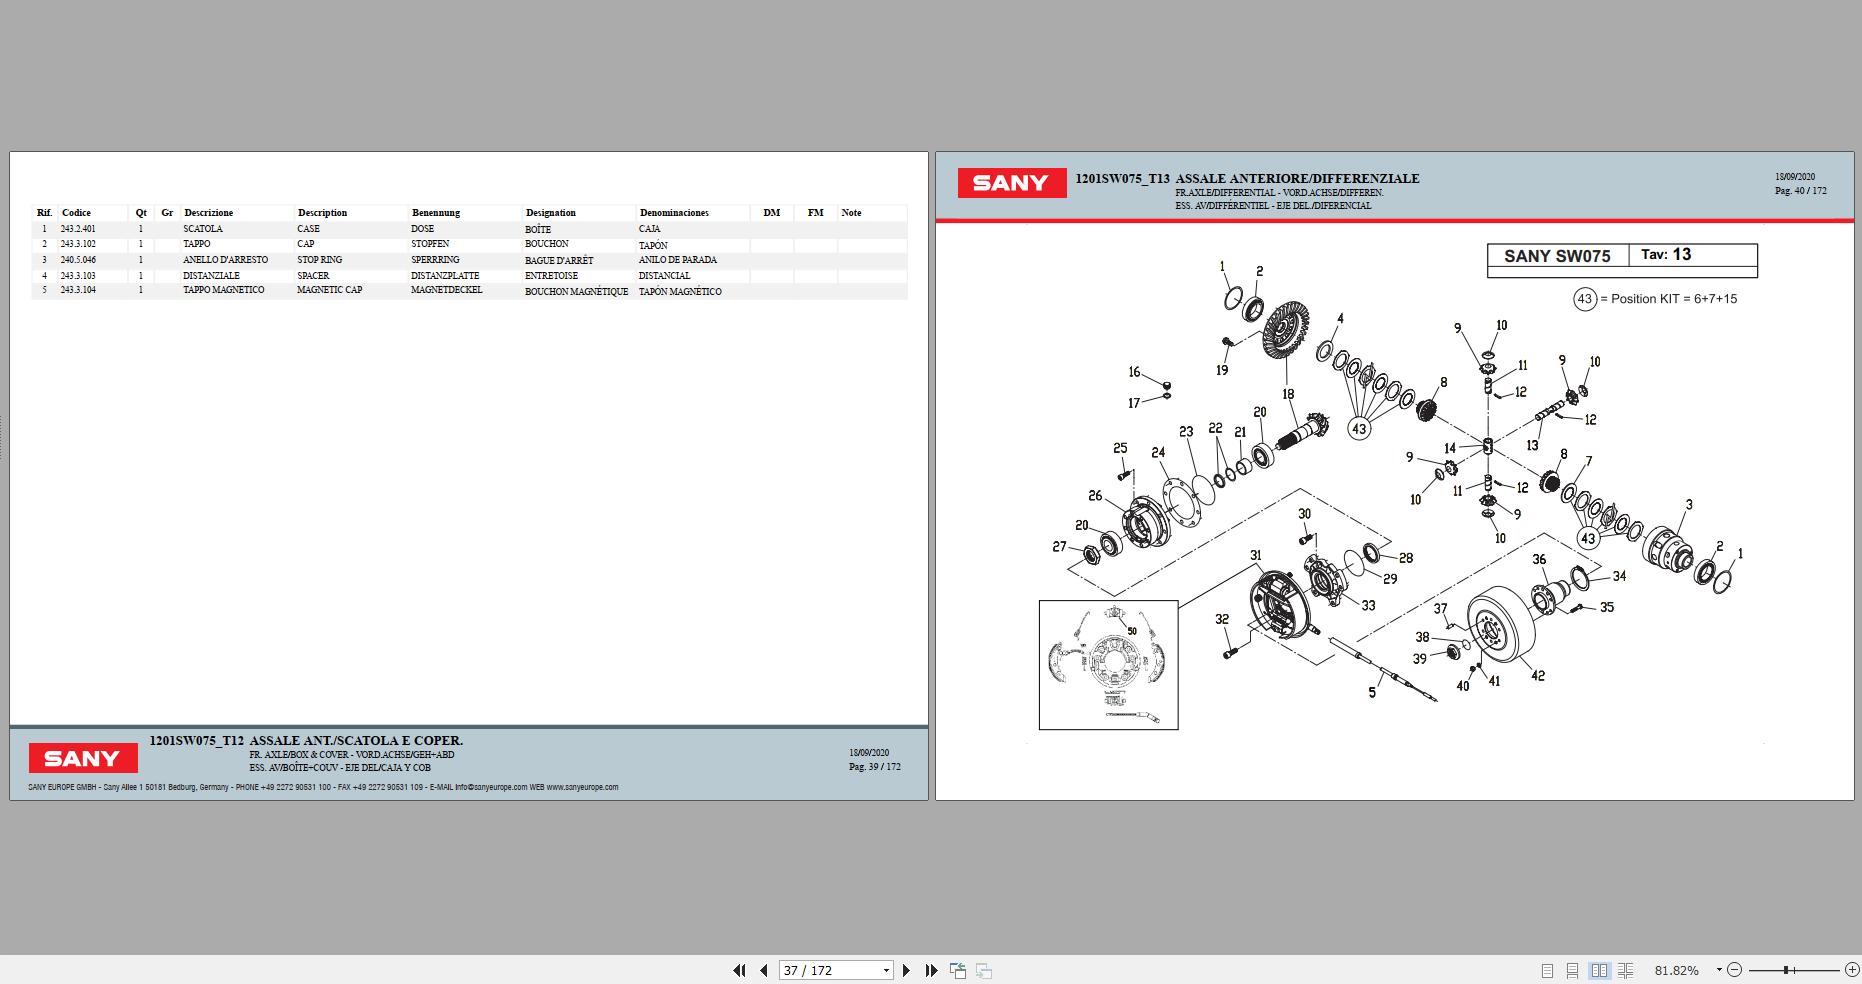Click the ANELLO D'ARRESTO cell
The height and width of the screenshot is (984, 1862).
pyautogui.click(x=226, y=260)
